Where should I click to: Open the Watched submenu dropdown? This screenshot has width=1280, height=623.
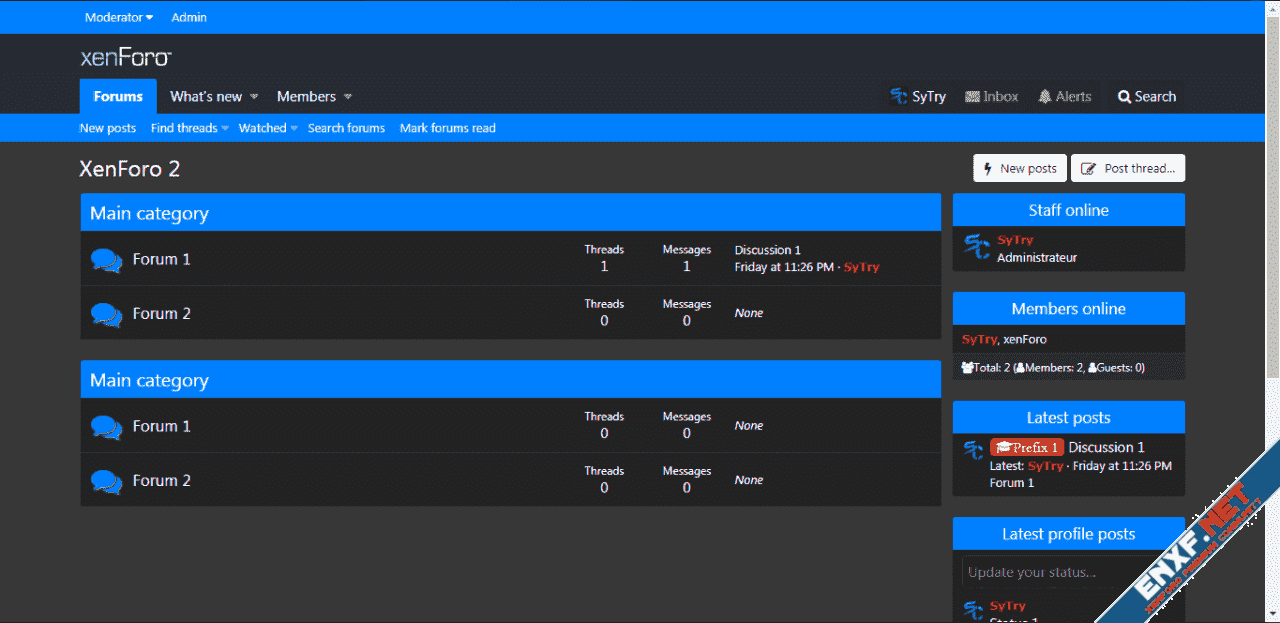coord(267,128)
